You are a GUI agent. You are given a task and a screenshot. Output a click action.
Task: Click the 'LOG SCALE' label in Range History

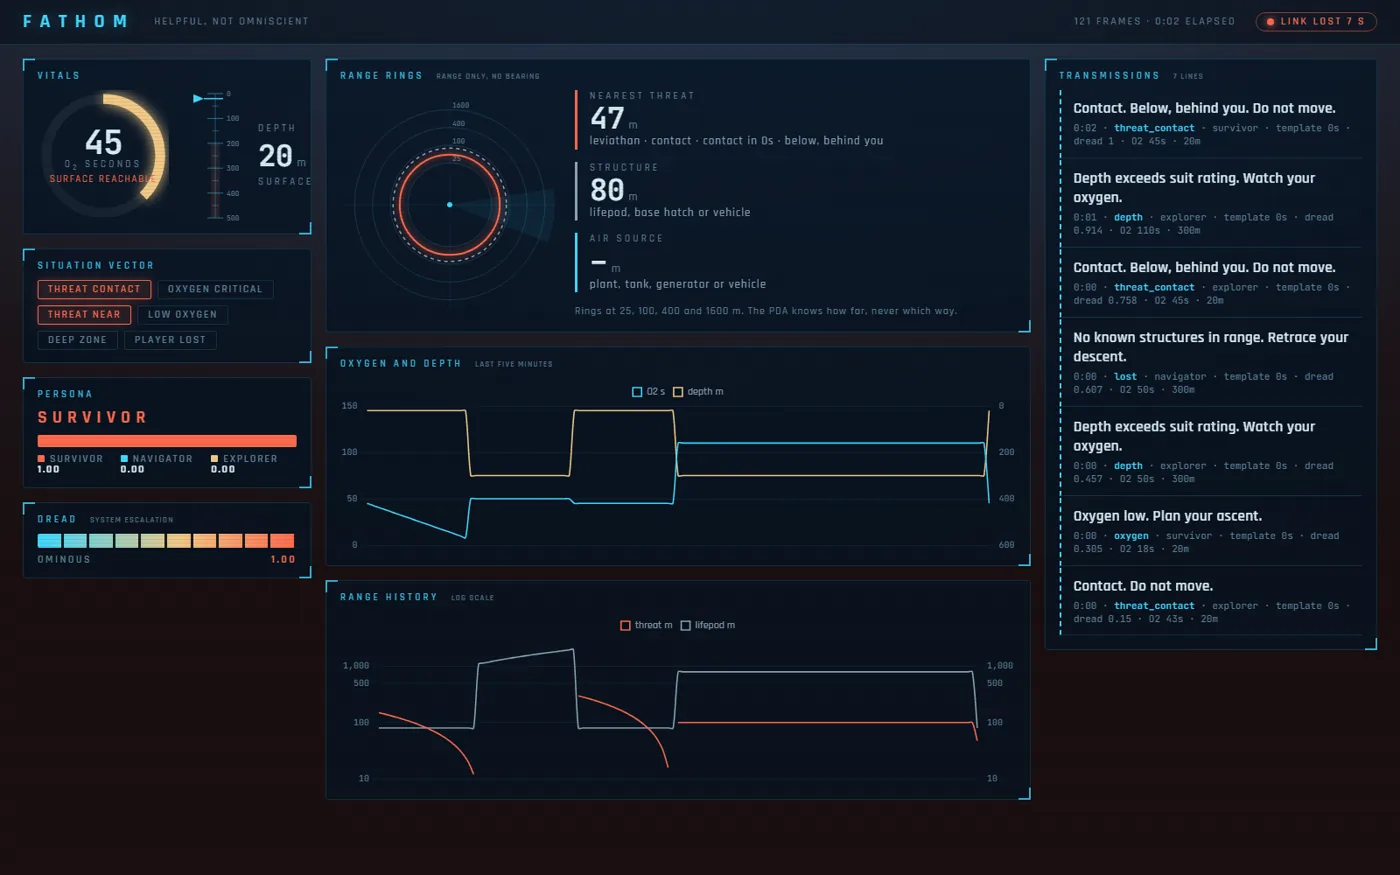tap(472, 598)
